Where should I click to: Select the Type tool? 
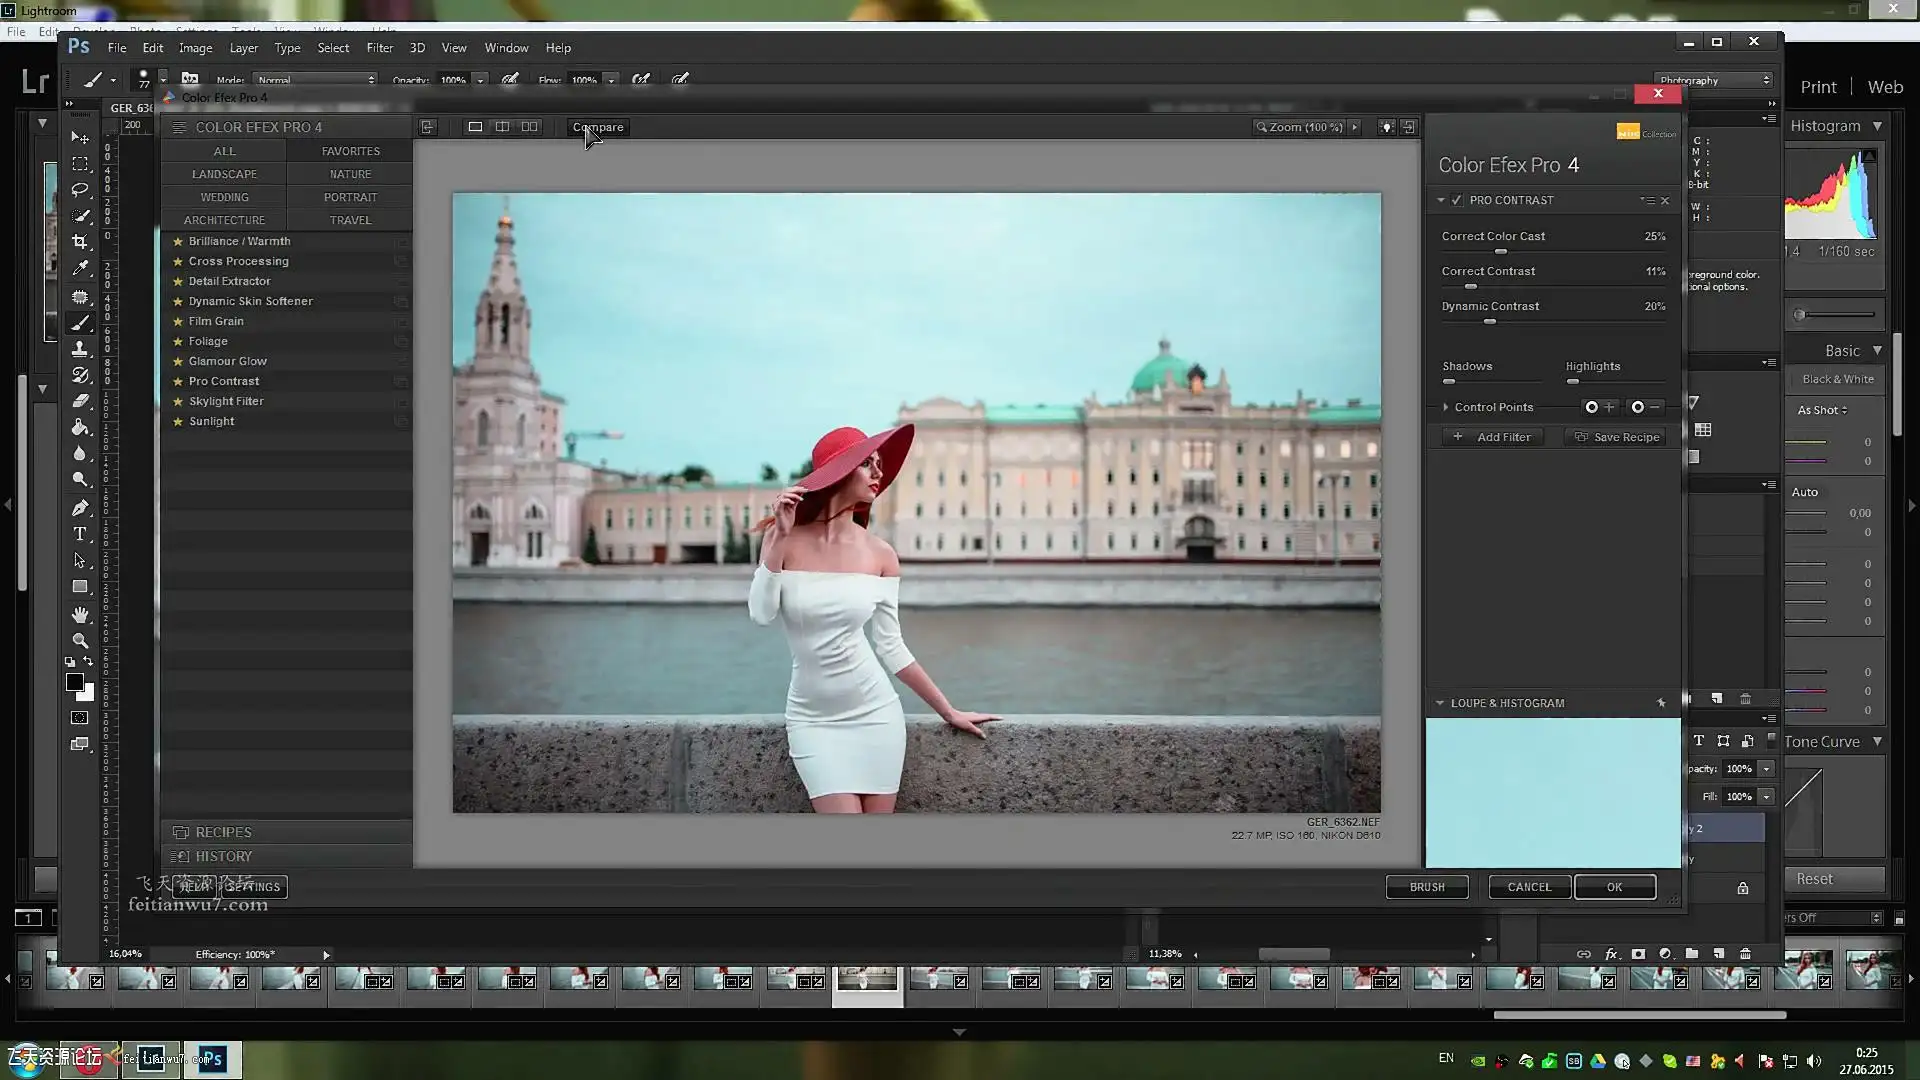click(80, 534)
